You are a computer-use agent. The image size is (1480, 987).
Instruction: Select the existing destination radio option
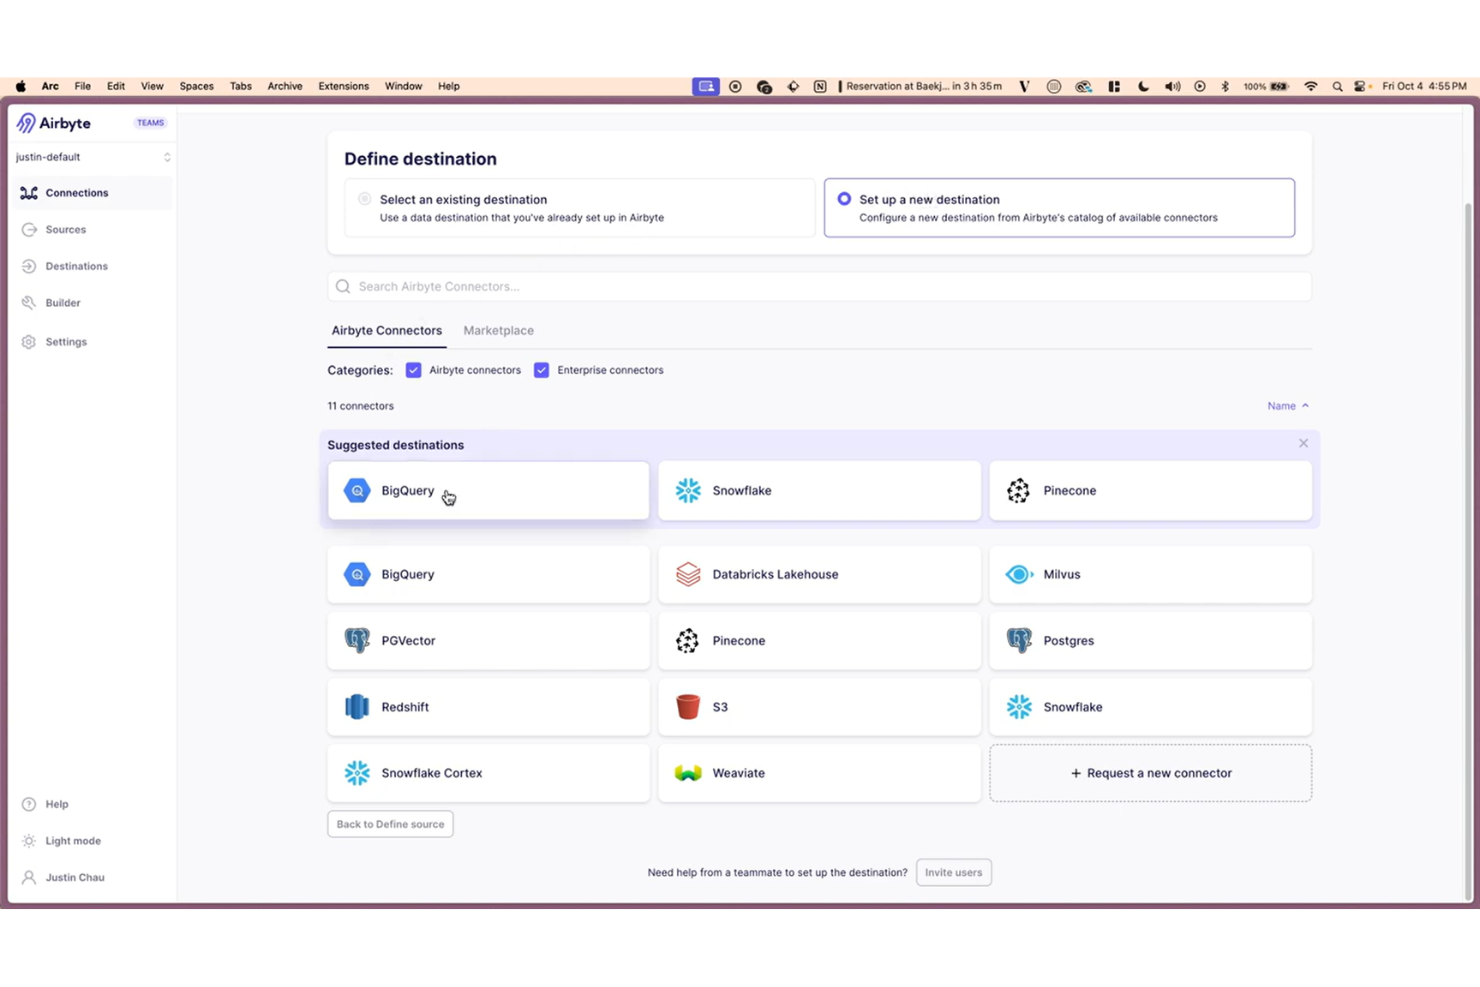tap(365, 199)
